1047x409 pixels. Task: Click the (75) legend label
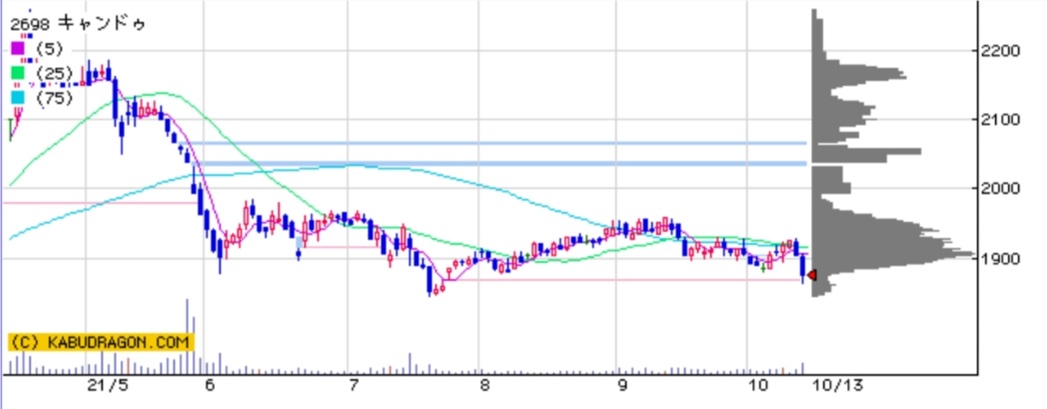pos(53,98)
